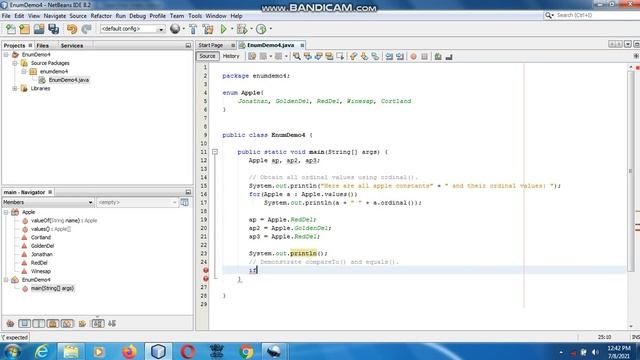The width and height of the screenshot is (640, 360).
Task: Open Firefox from the taskbar
Action: click(129, 351)
